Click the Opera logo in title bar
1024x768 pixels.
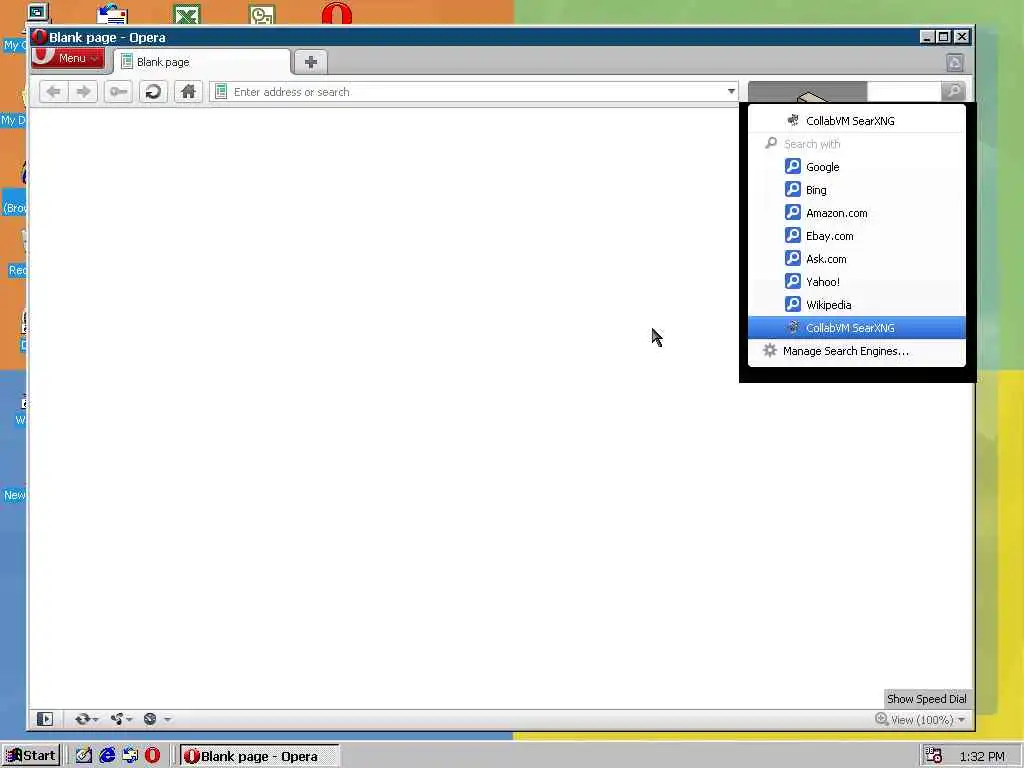[39, 37]
